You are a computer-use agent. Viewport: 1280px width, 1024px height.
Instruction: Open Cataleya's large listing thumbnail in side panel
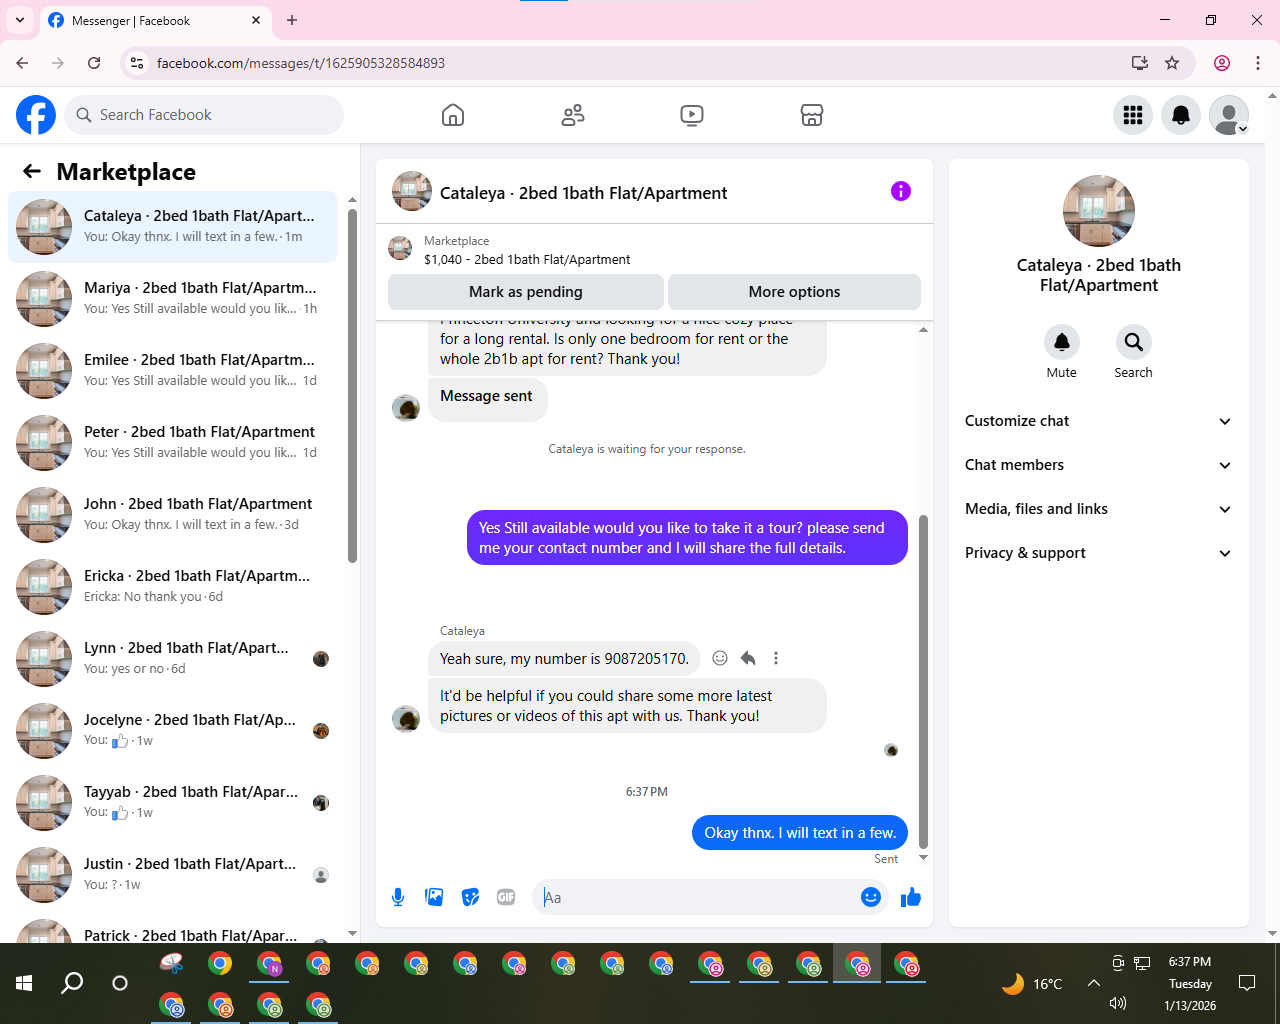coord(1099,211)
